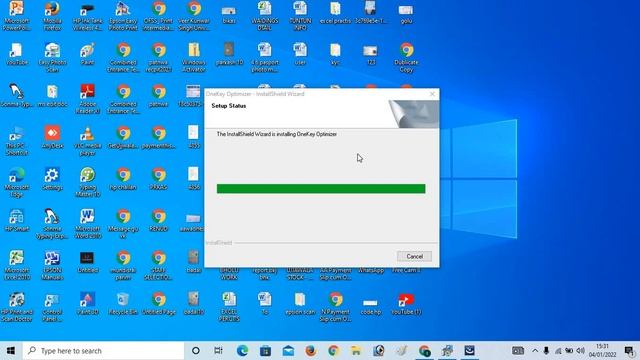Open the notification center icon
Viewport: 640px width, 360px height.
(629, 351)
